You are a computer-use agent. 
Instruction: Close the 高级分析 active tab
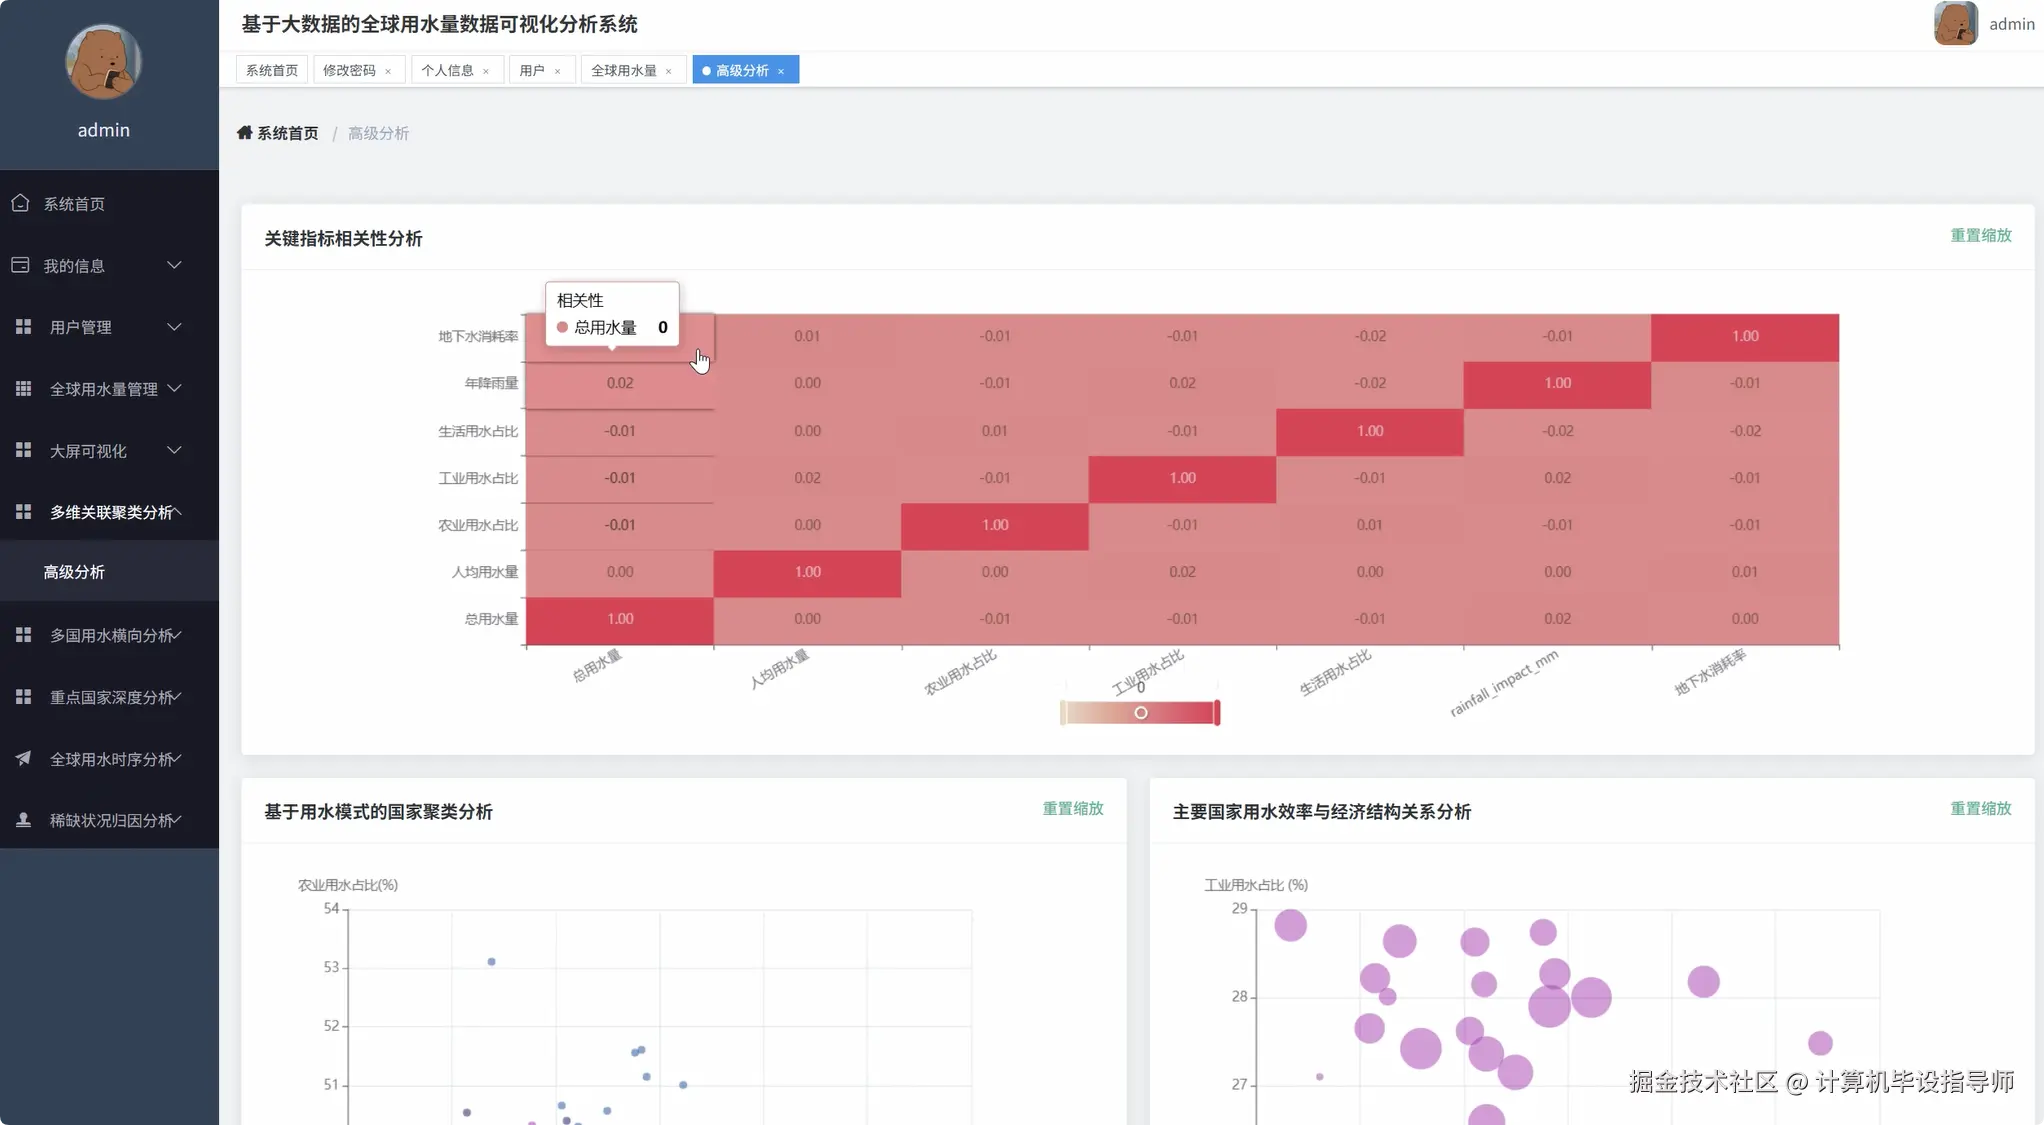pos(781,71)
